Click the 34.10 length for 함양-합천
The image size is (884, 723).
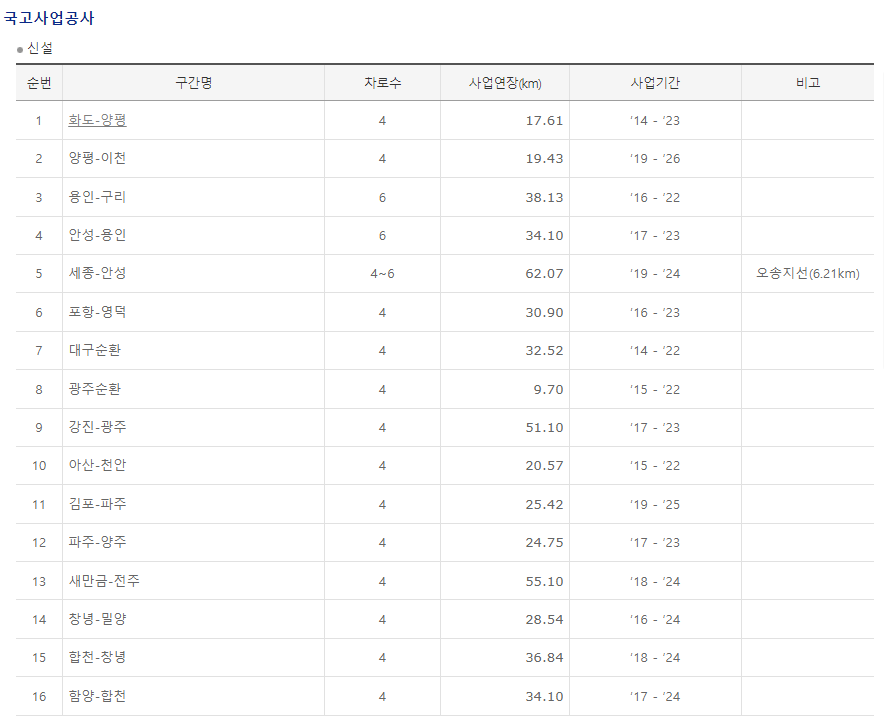pos(545,696)
